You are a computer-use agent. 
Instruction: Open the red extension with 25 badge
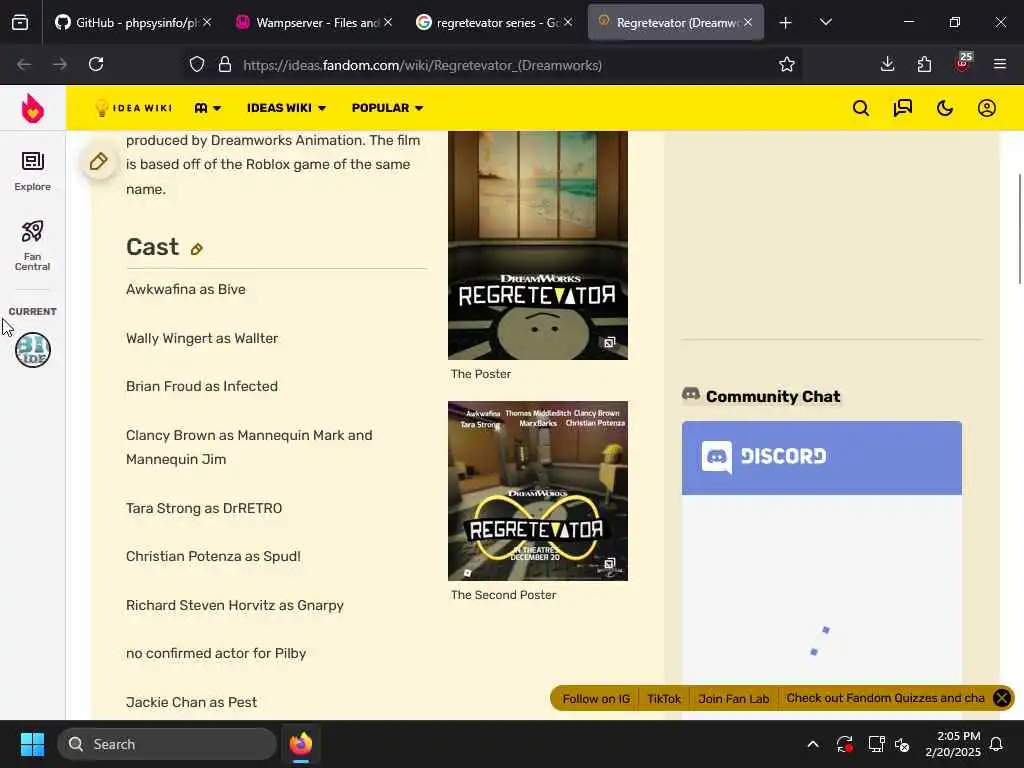[x=963, y=63]
